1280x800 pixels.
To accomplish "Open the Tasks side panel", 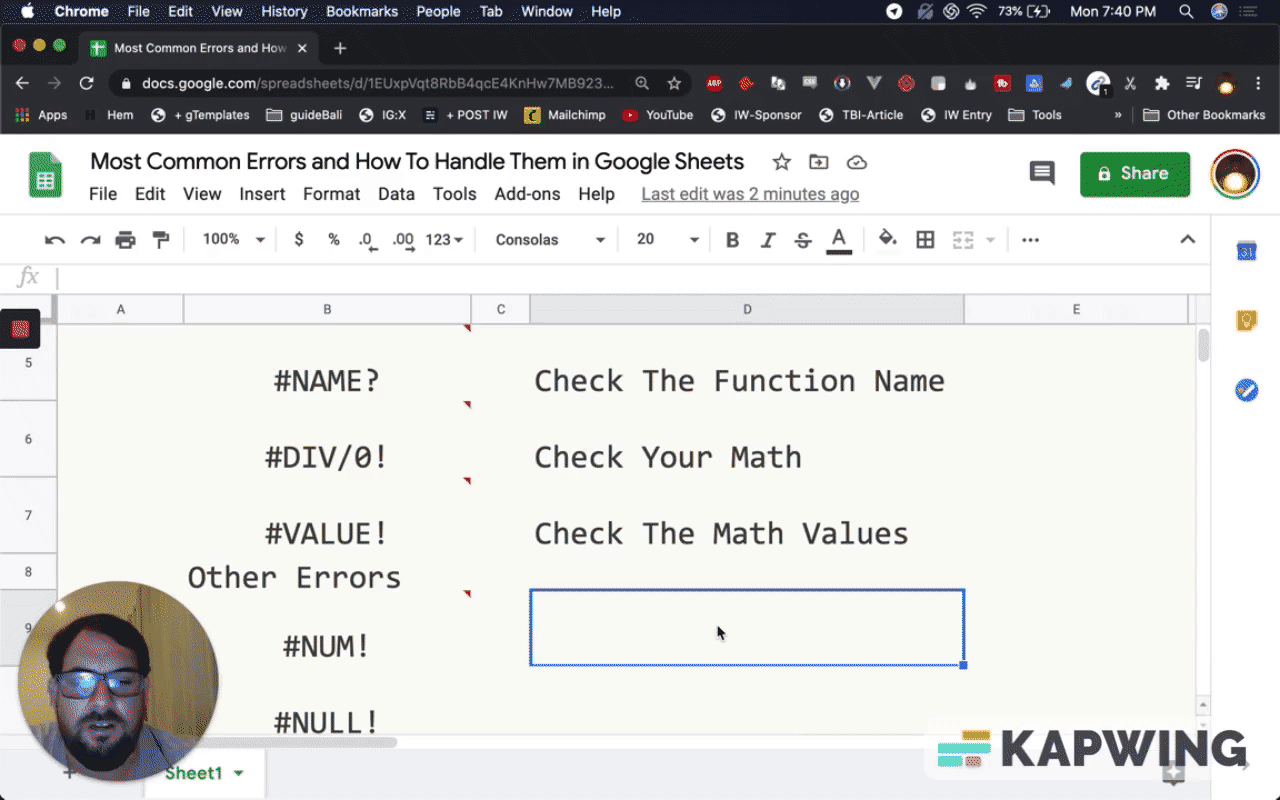I will pos(1246,390).
